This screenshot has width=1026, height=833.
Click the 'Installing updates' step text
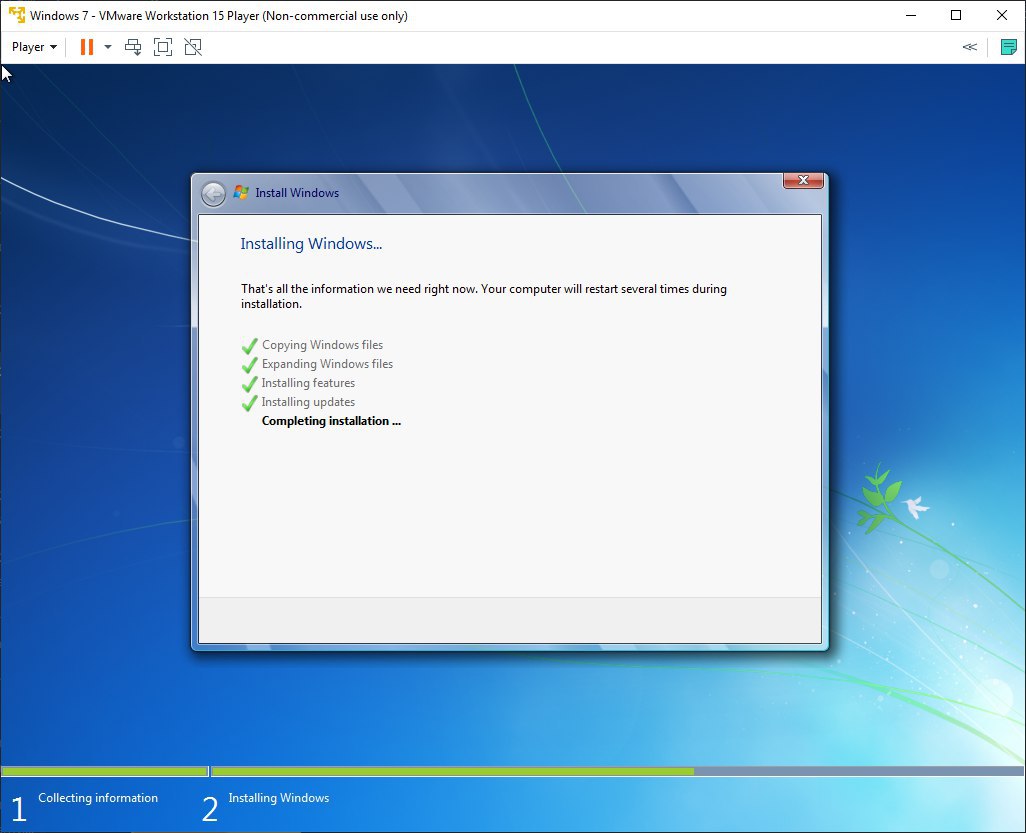pos(308,402)
